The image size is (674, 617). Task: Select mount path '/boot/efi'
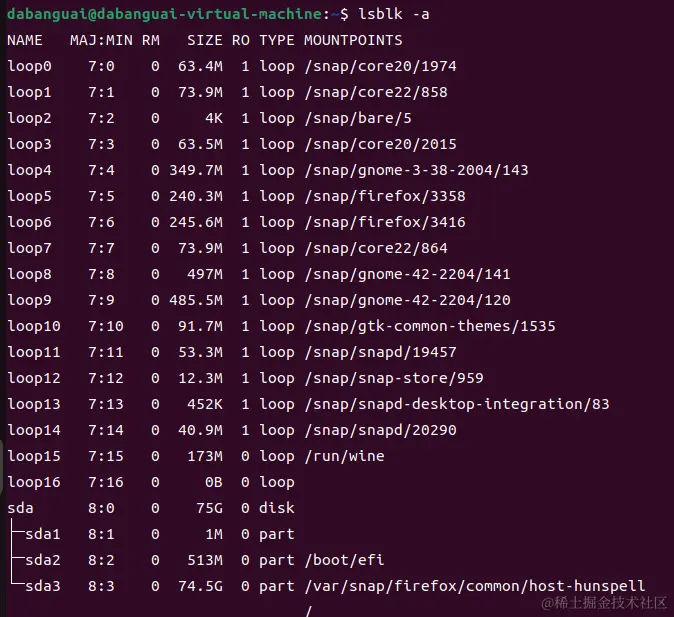[x=344, y=561]
